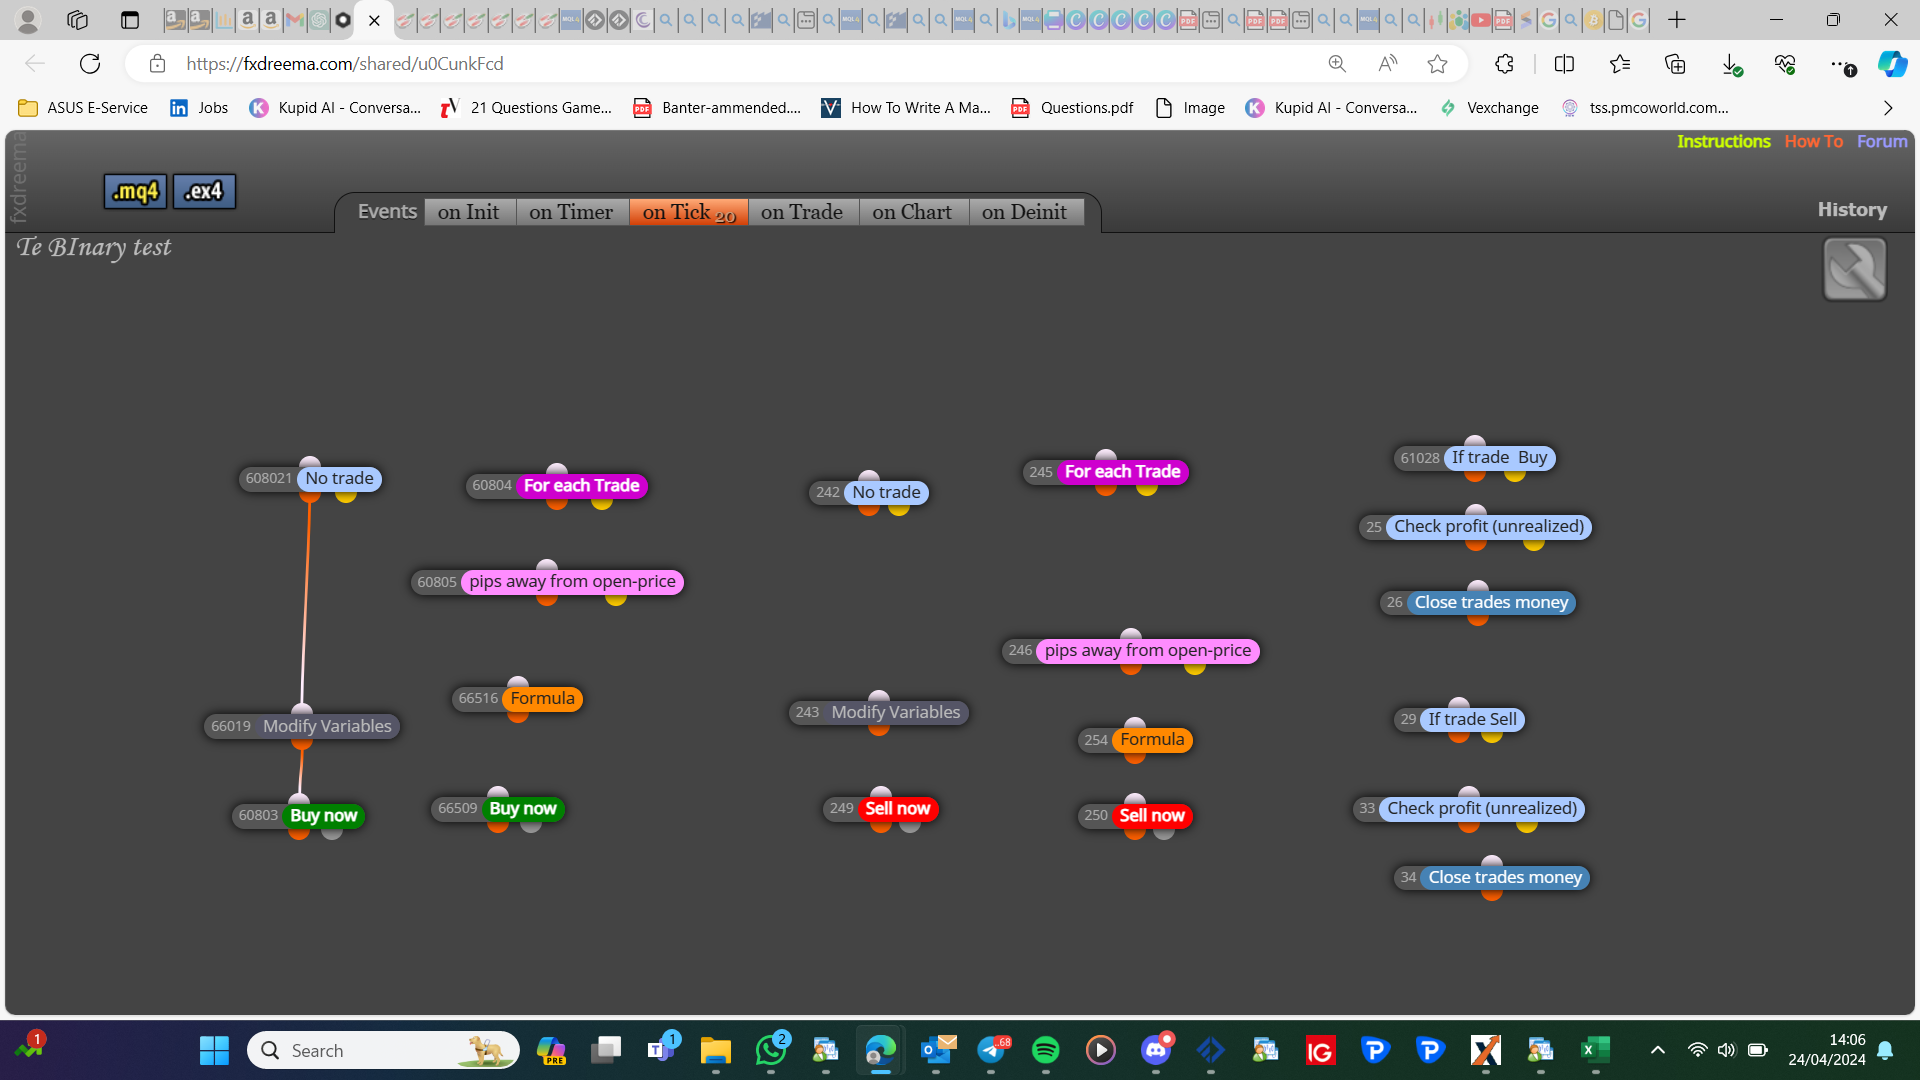1920x1080 pixels.
Task: Open Copilot sidebar icon
Action: pyautogui.click(x=1892, y=64)
